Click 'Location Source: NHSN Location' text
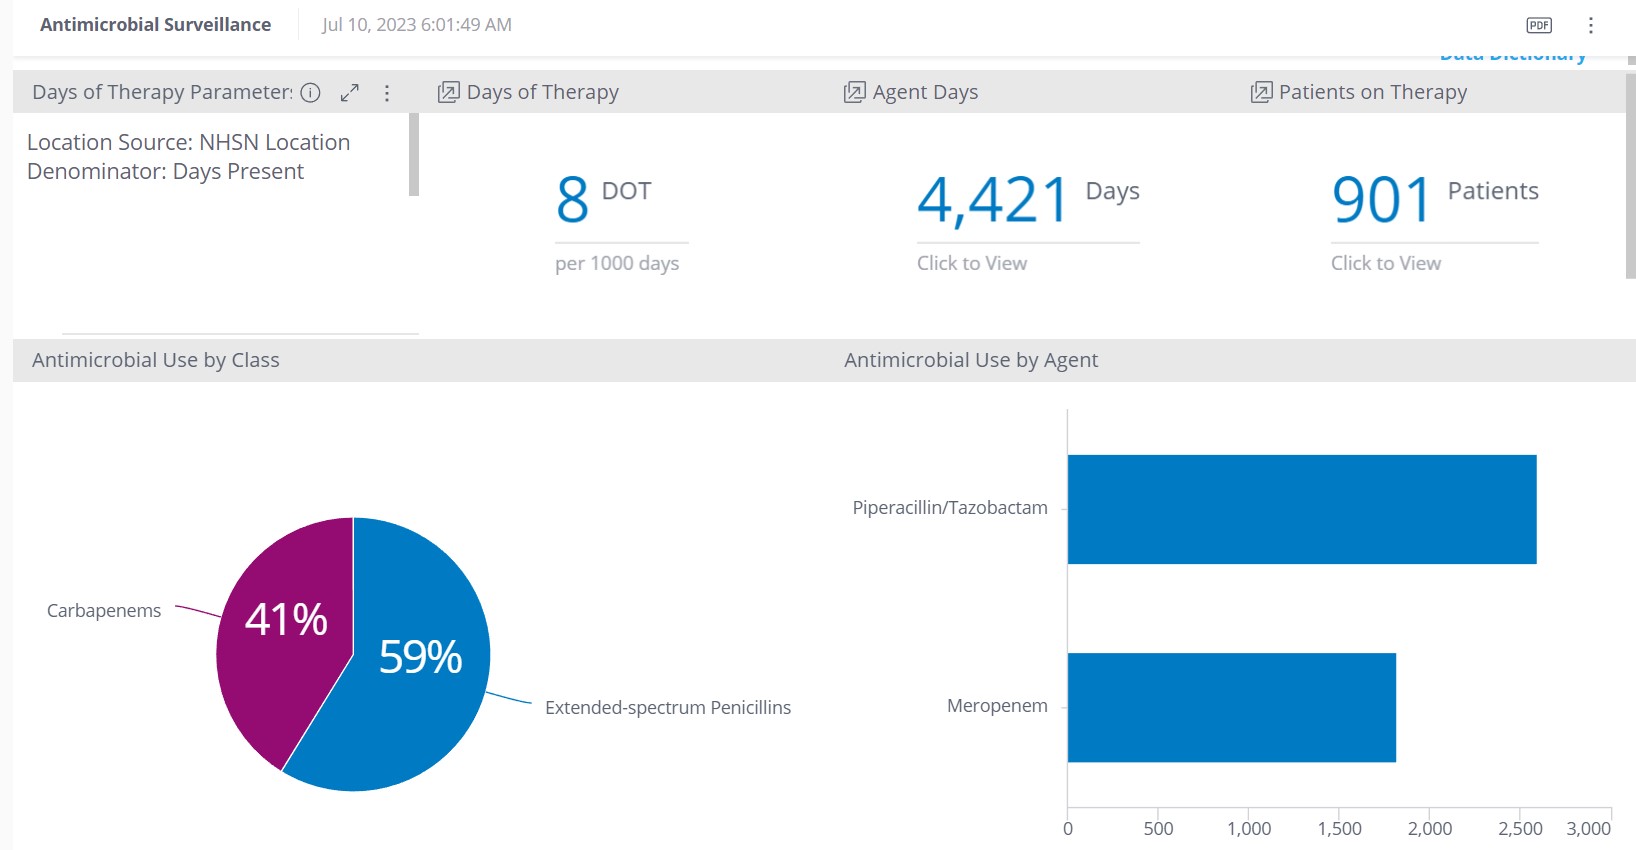The height and width of the screenshot is (850, 1636). [189, 142]
